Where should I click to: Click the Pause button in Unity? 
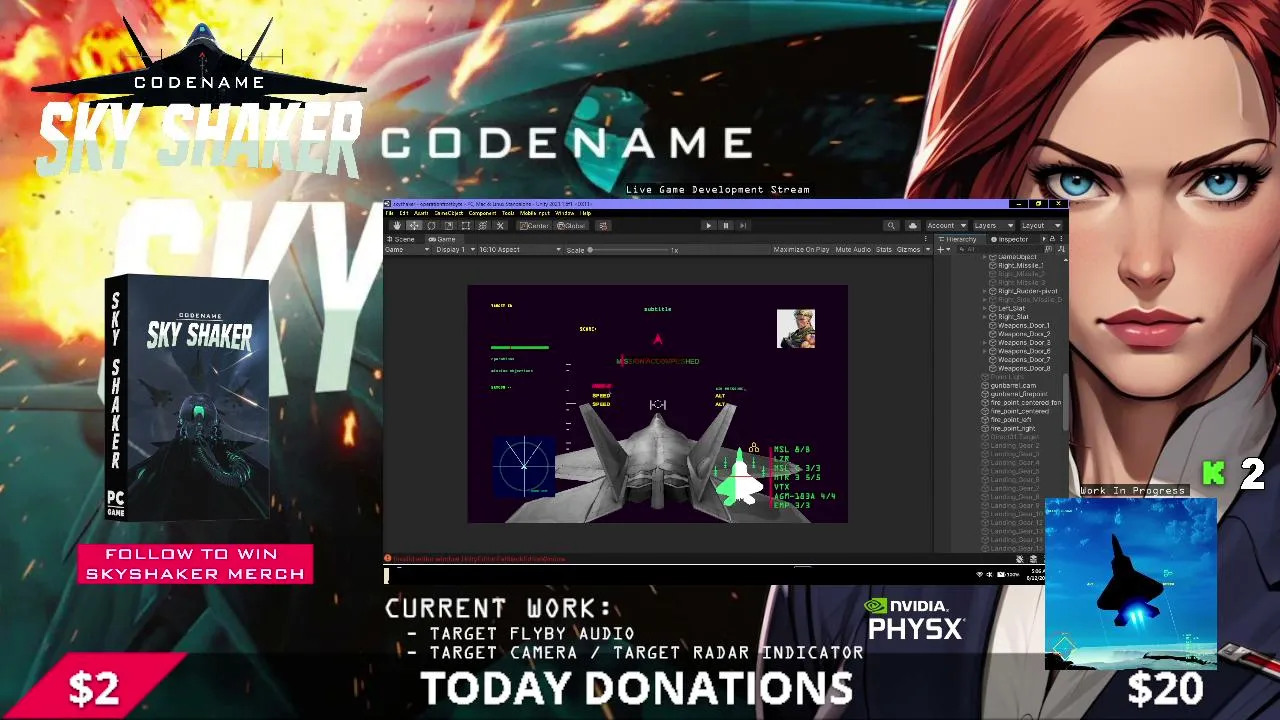click(x=726, y=225)
